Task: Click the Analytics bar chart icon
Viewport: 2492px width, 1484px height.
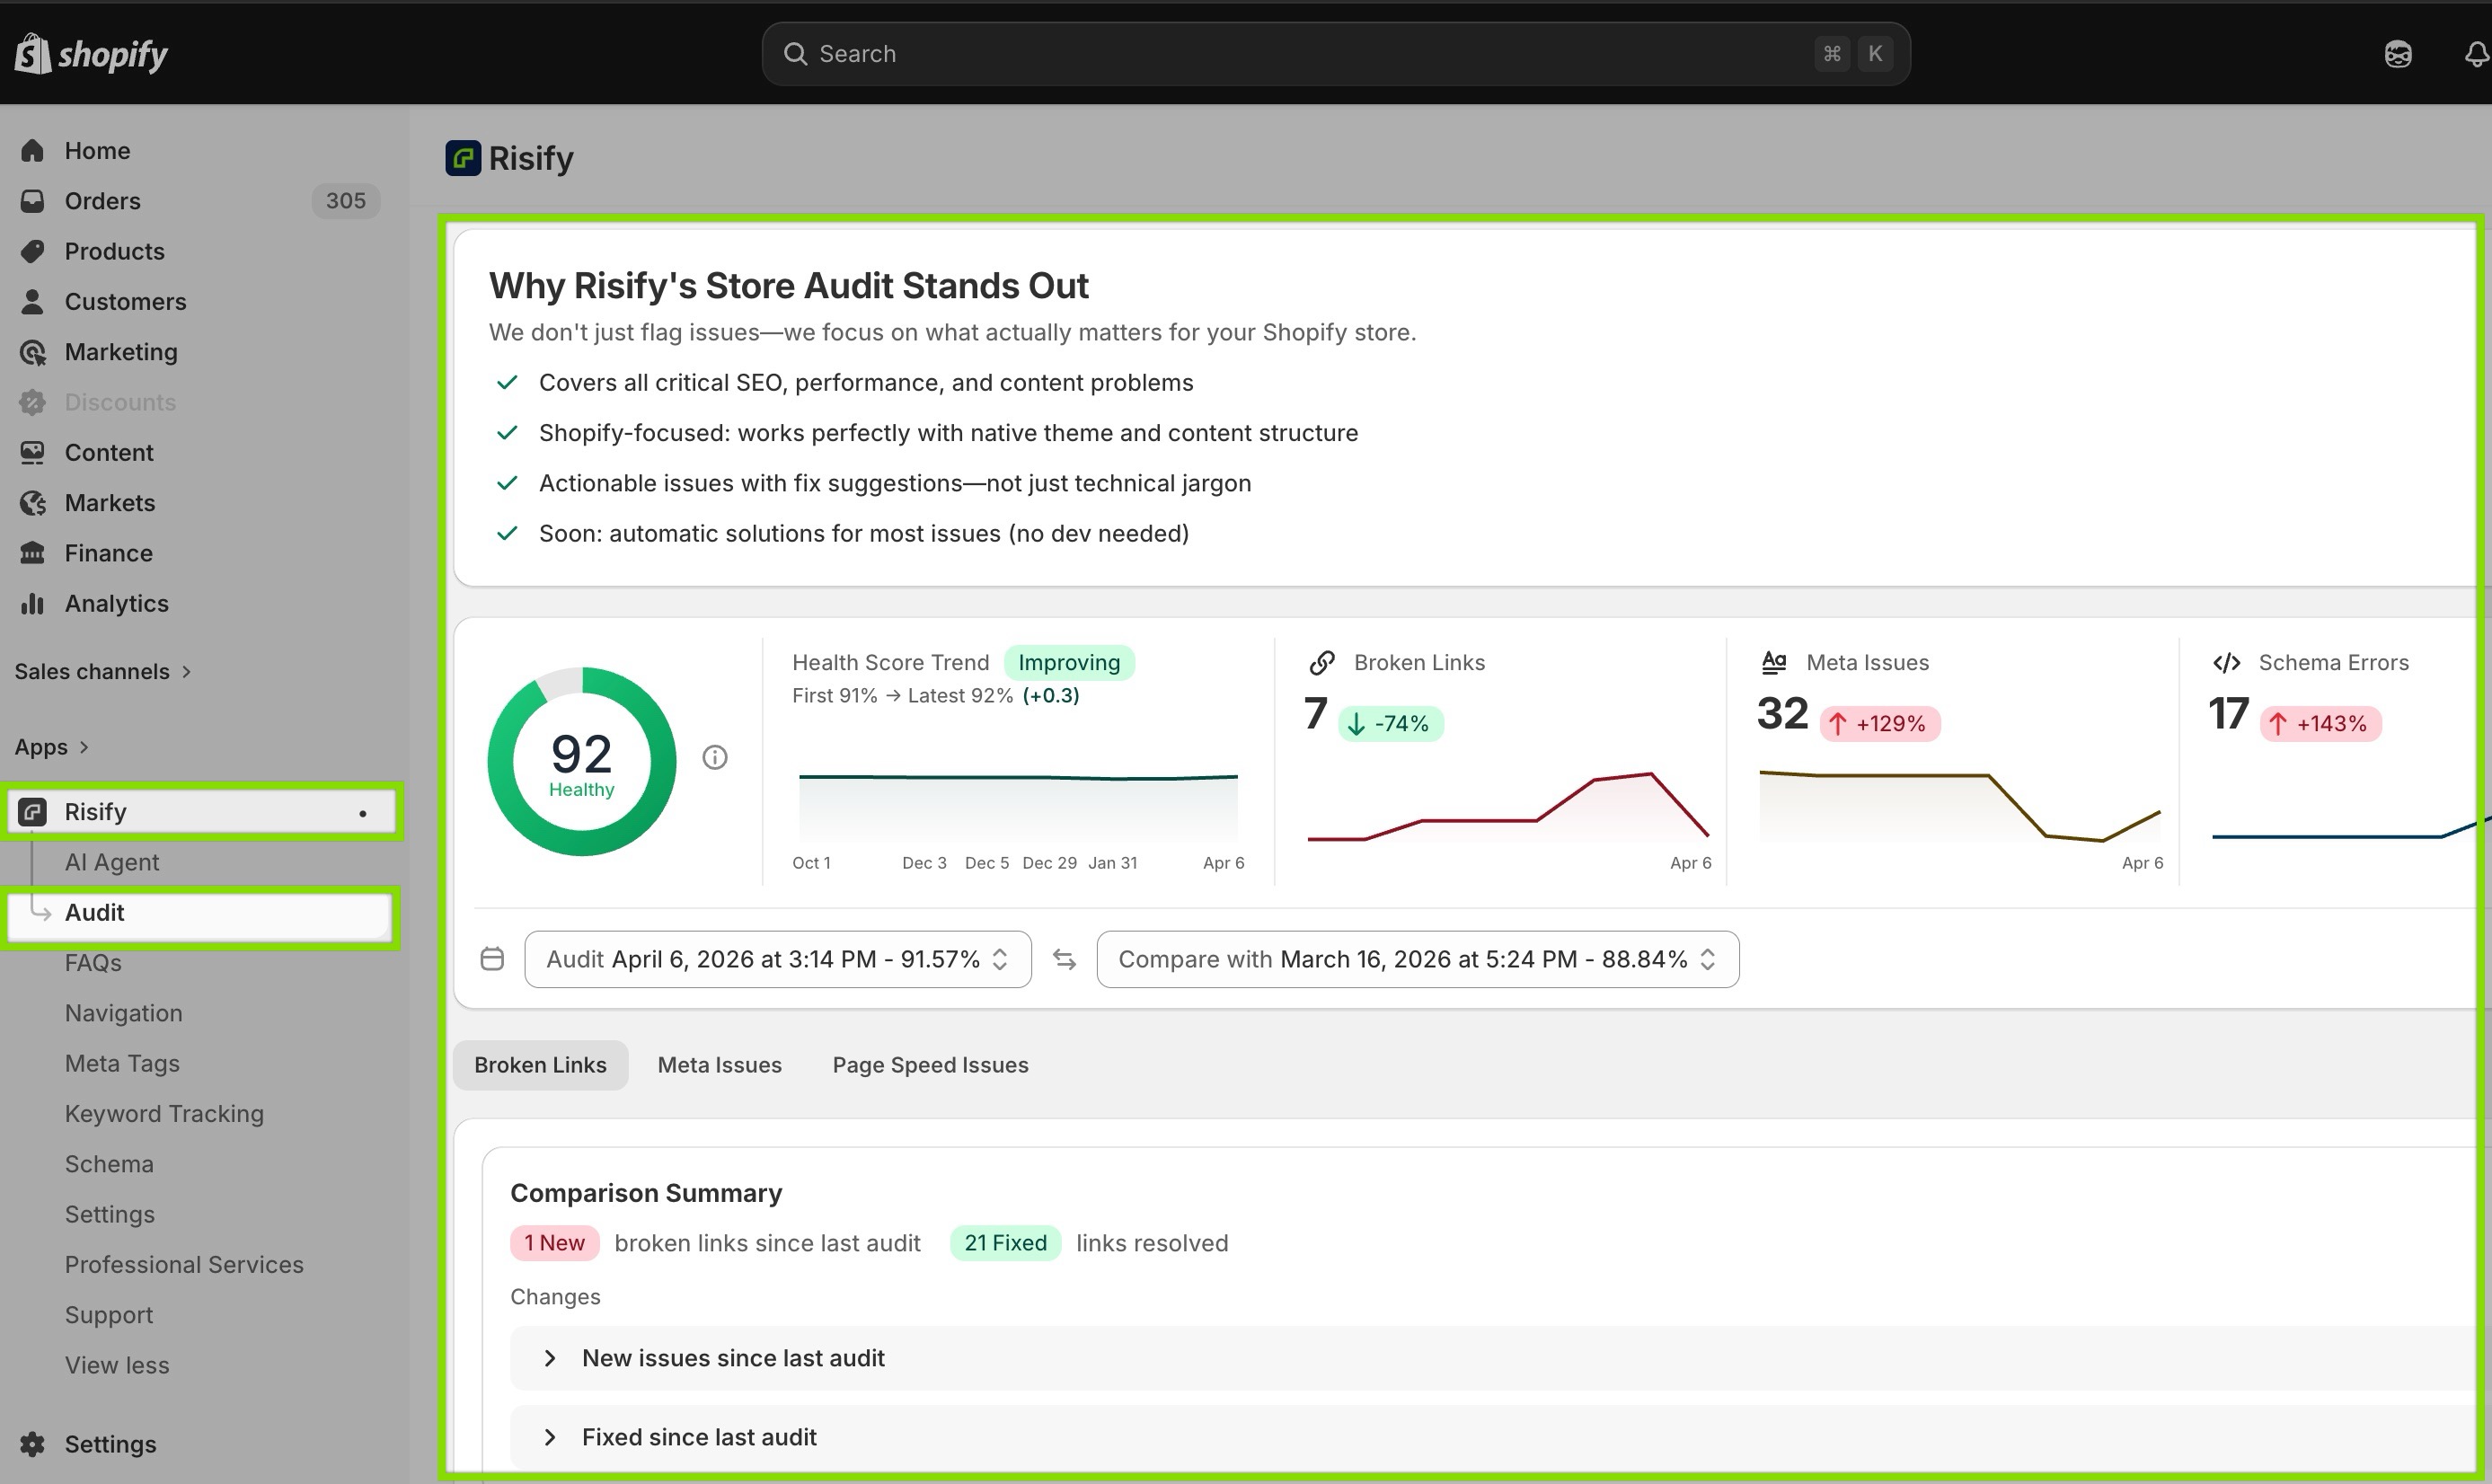Action: click(x=33, y=604)
